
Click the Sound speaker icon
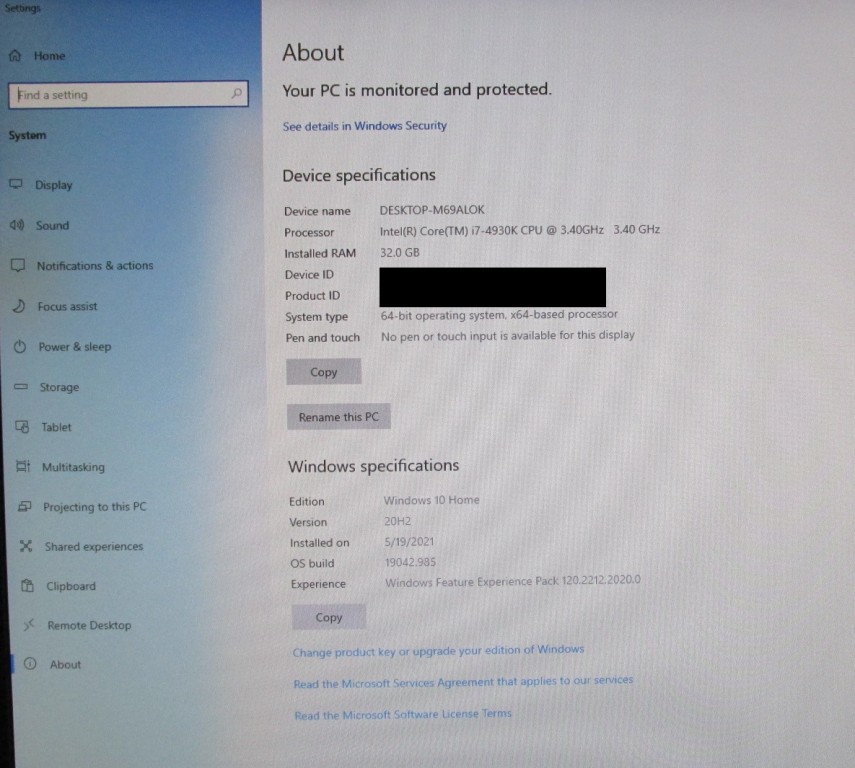coord(17,225)
